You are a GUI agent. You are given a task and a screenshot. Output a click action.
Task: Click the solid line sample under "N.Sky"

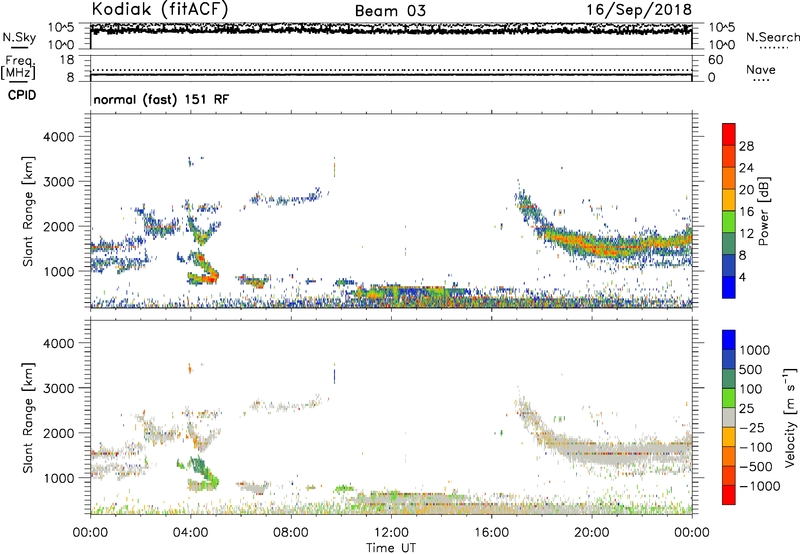19,48
